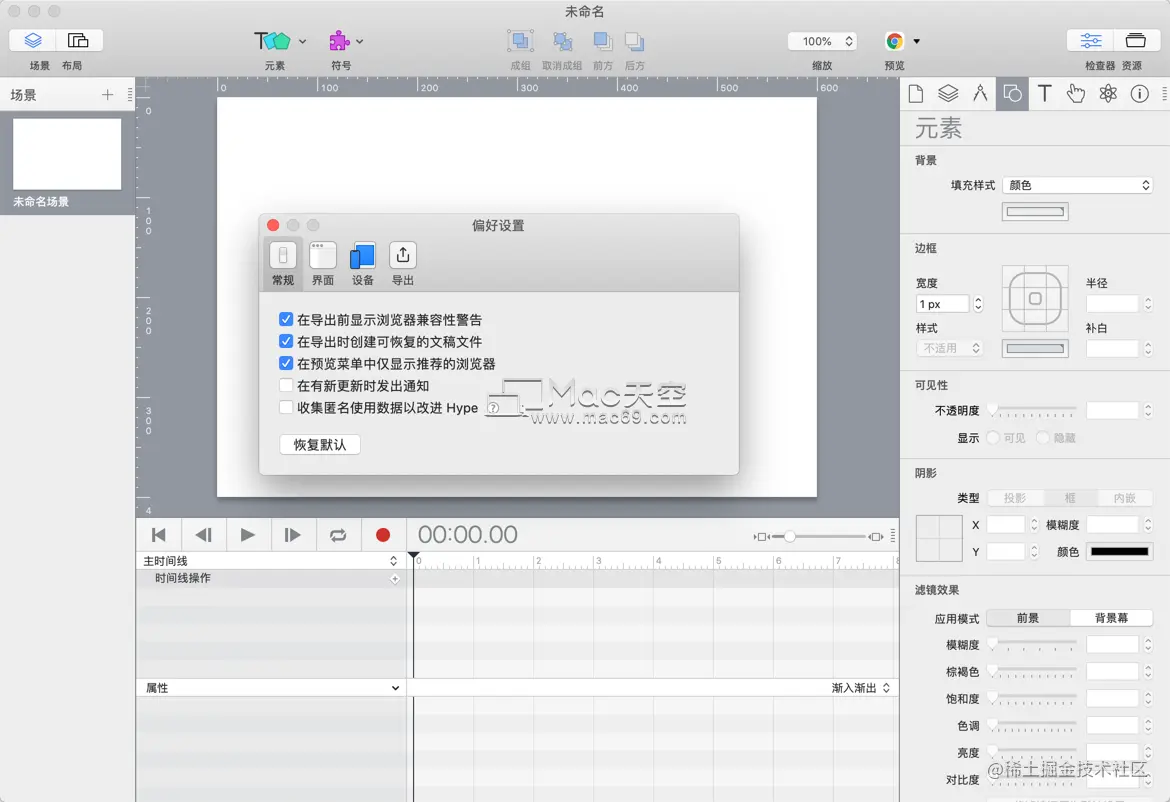The image size is (1170, 802).
Task: Click the 符号 puzzle-piece symbol icon
Action: coord(340,41)
